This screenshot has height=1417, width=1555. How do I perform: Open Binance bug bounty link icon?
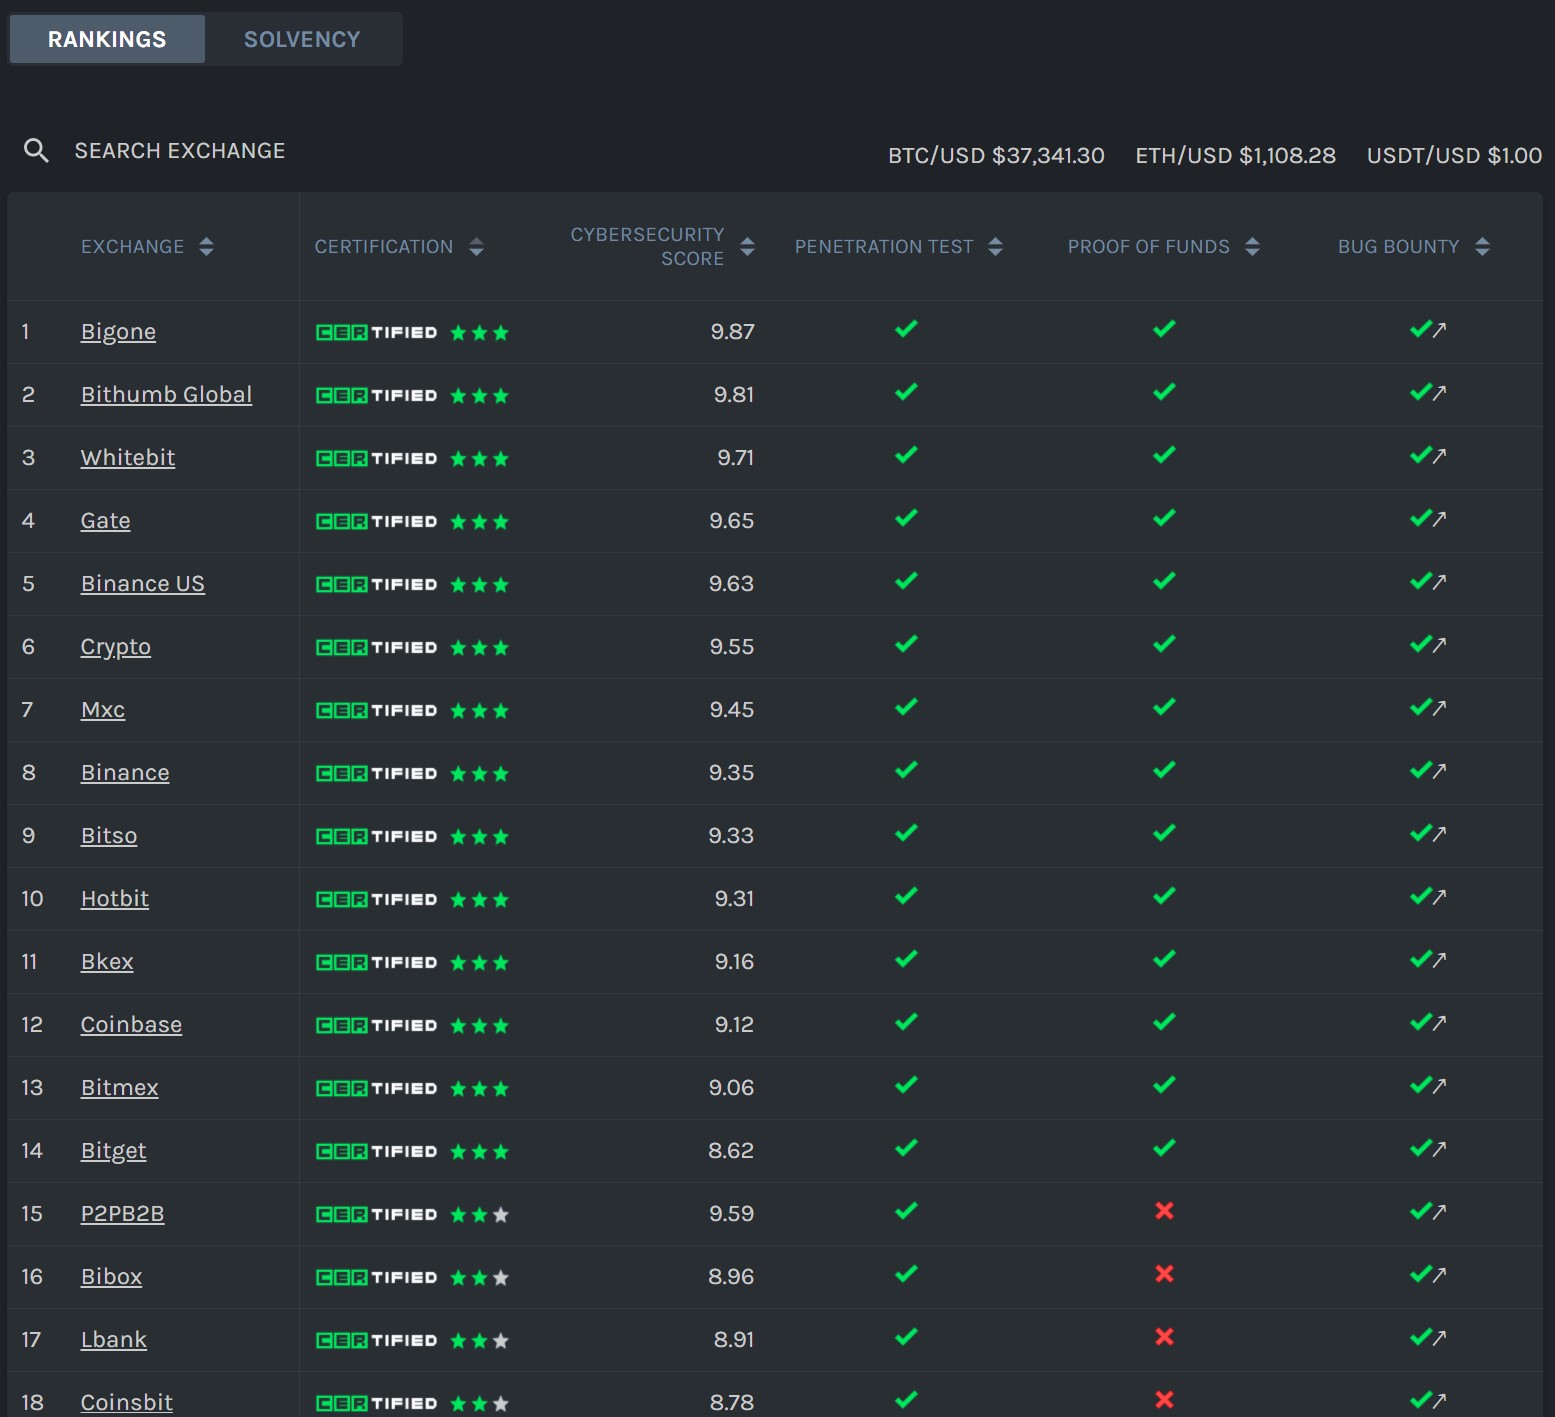(1440, 771)
